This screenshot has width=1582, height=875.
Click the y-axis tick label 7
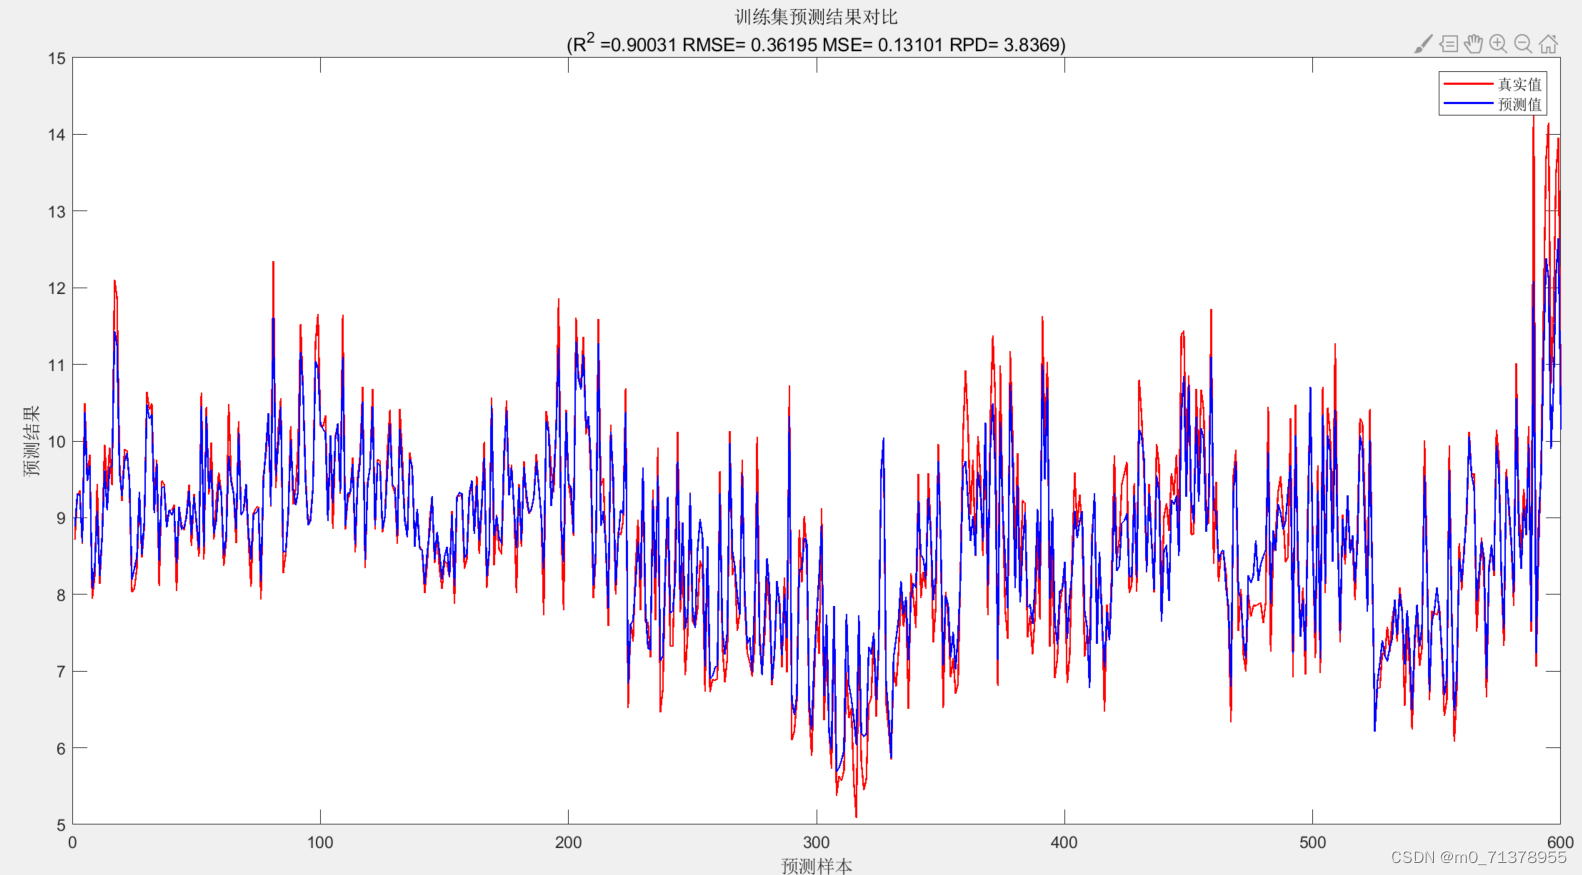click(x=61, y=672)
